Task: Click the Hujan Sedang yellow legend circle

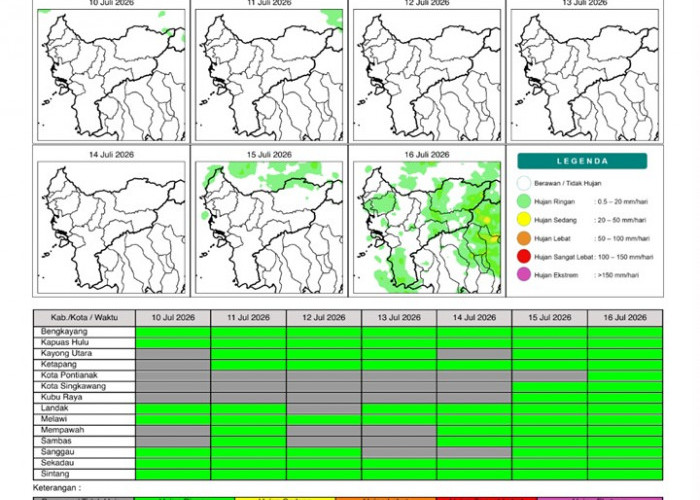Action: 524,220
